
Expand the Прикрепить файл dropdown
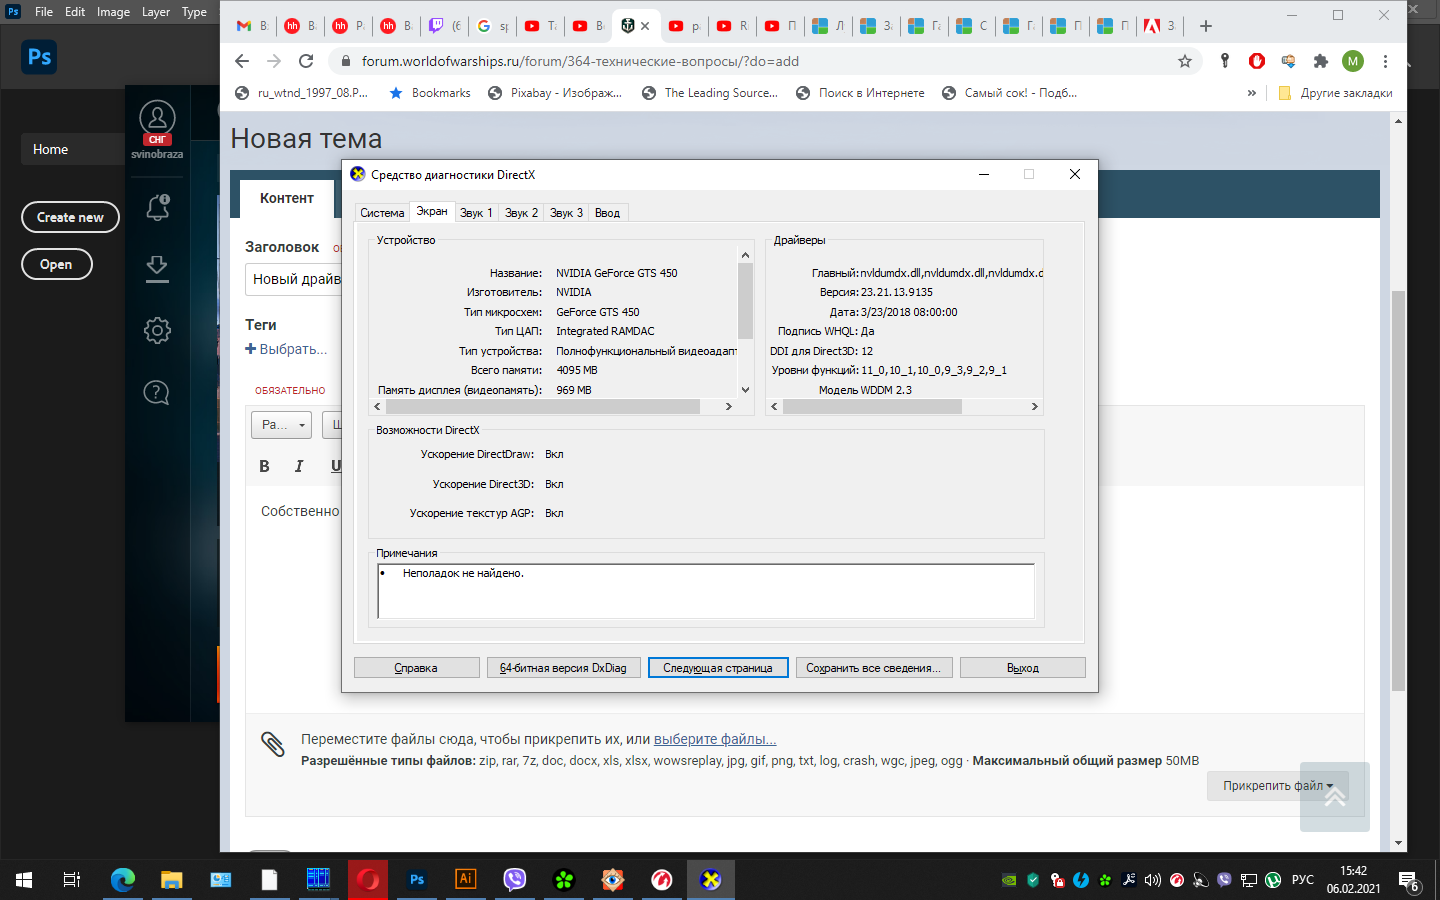coord(1277,786)
